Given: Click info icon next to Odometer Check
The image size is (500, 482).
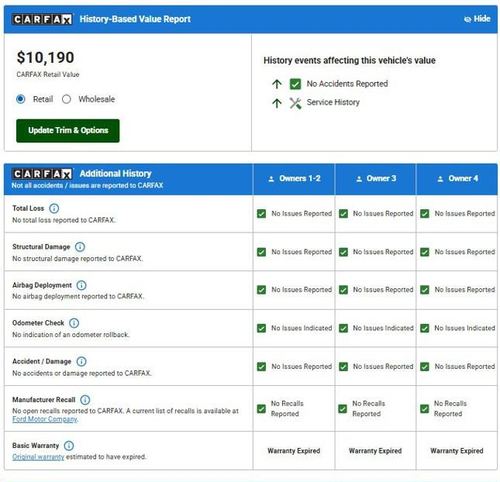Looking at the screenshot, I should tap(74, 323).
